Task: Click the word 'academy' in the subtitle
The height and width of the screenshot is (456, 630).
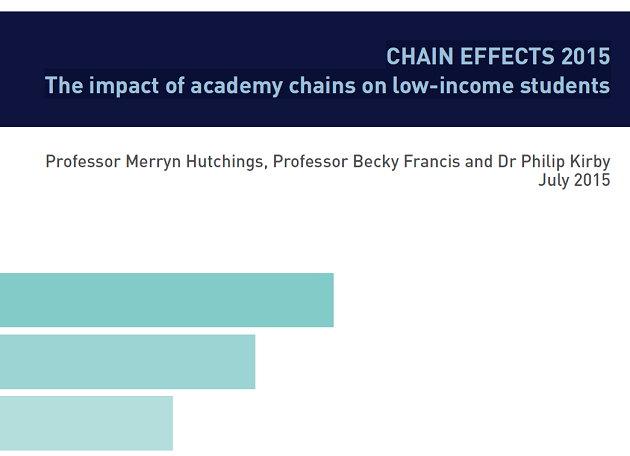Action: coord(236,86)
